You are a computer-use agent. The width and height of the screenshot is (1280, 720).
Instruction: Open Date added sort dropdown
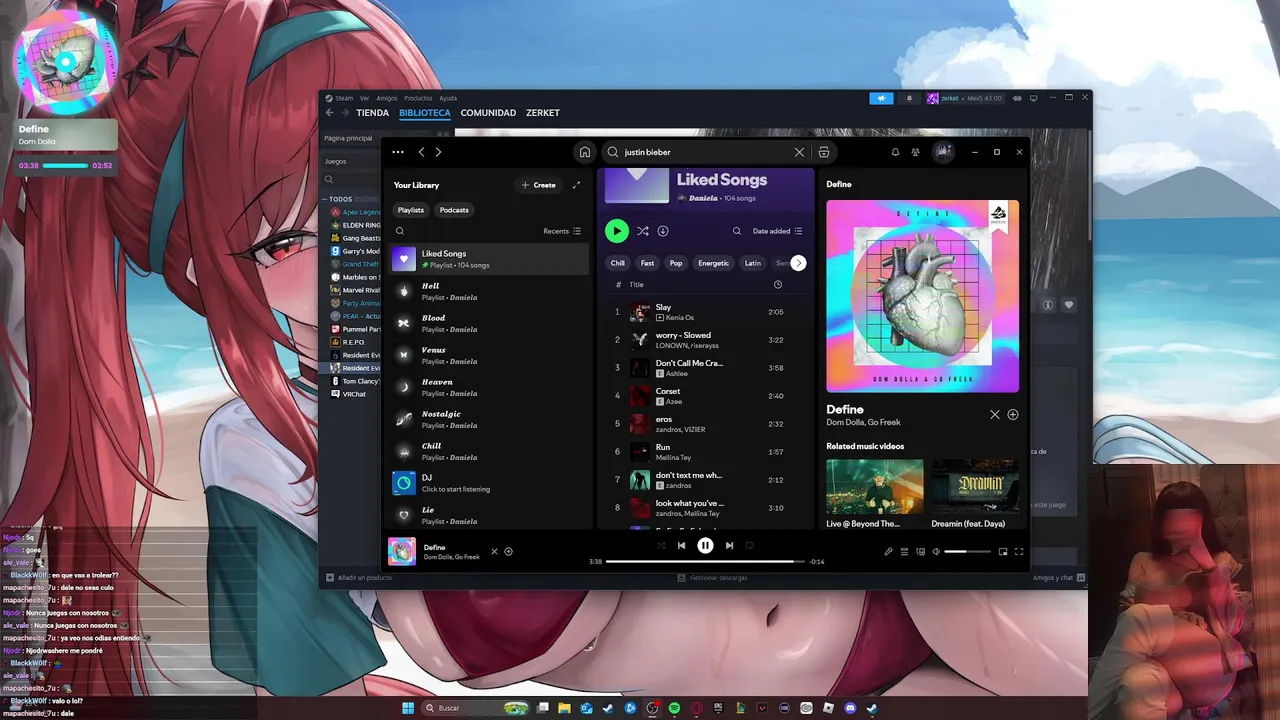(777, 231)
